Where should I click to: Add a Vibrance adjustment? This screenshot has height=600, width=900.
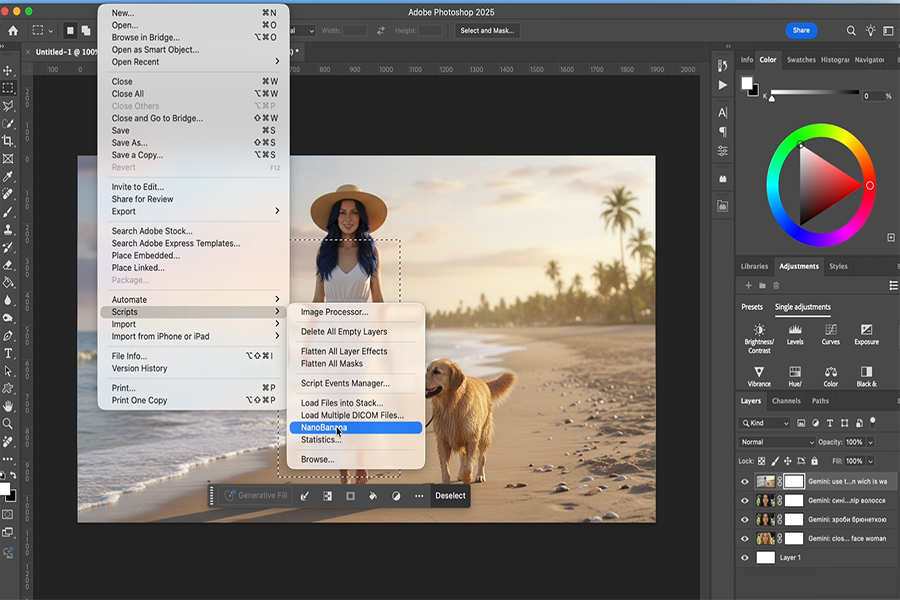(759, 377)
